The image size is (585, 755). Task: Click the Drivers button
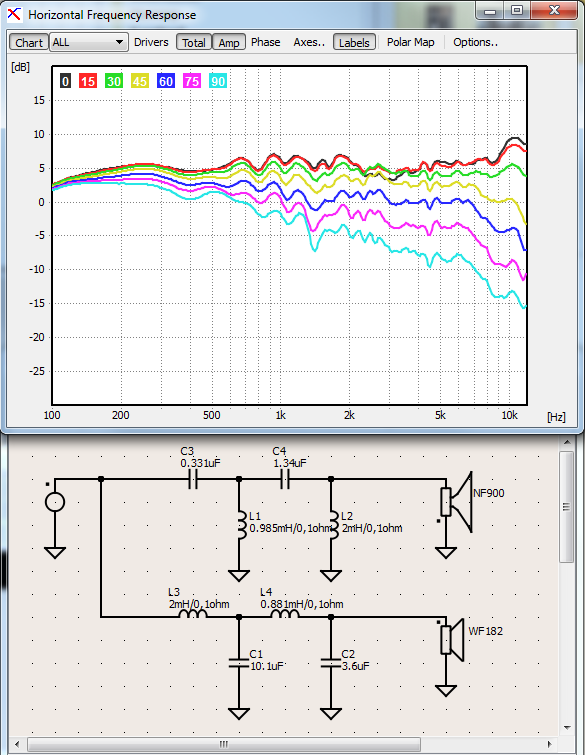(x=151, y=42)
